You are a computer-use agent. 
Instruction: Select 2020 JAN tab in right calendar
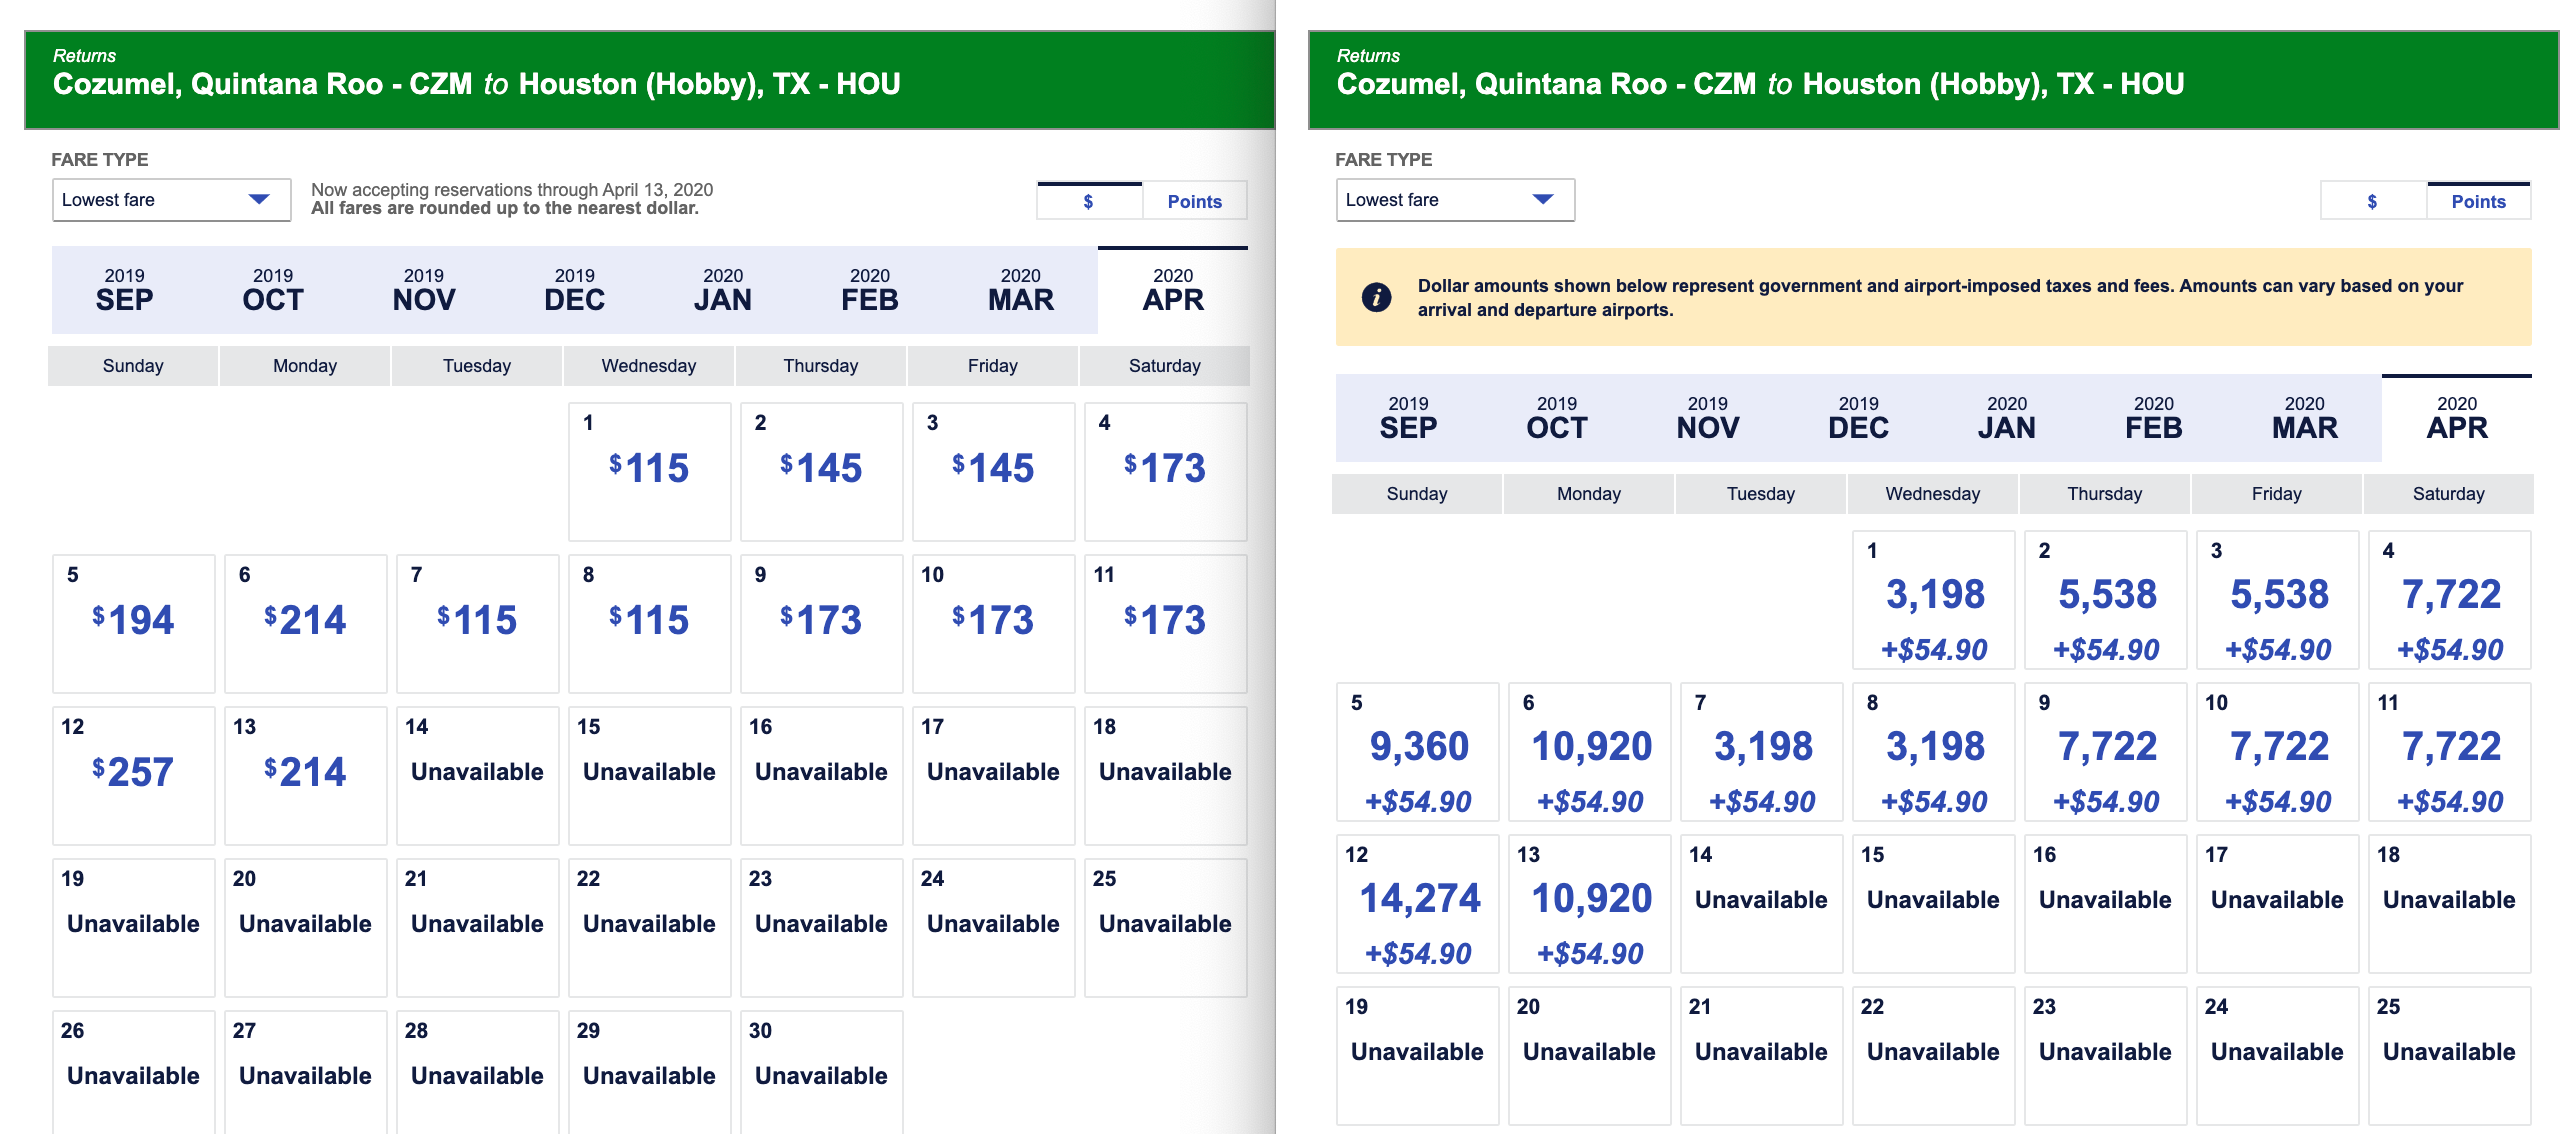coord(2006,418)
